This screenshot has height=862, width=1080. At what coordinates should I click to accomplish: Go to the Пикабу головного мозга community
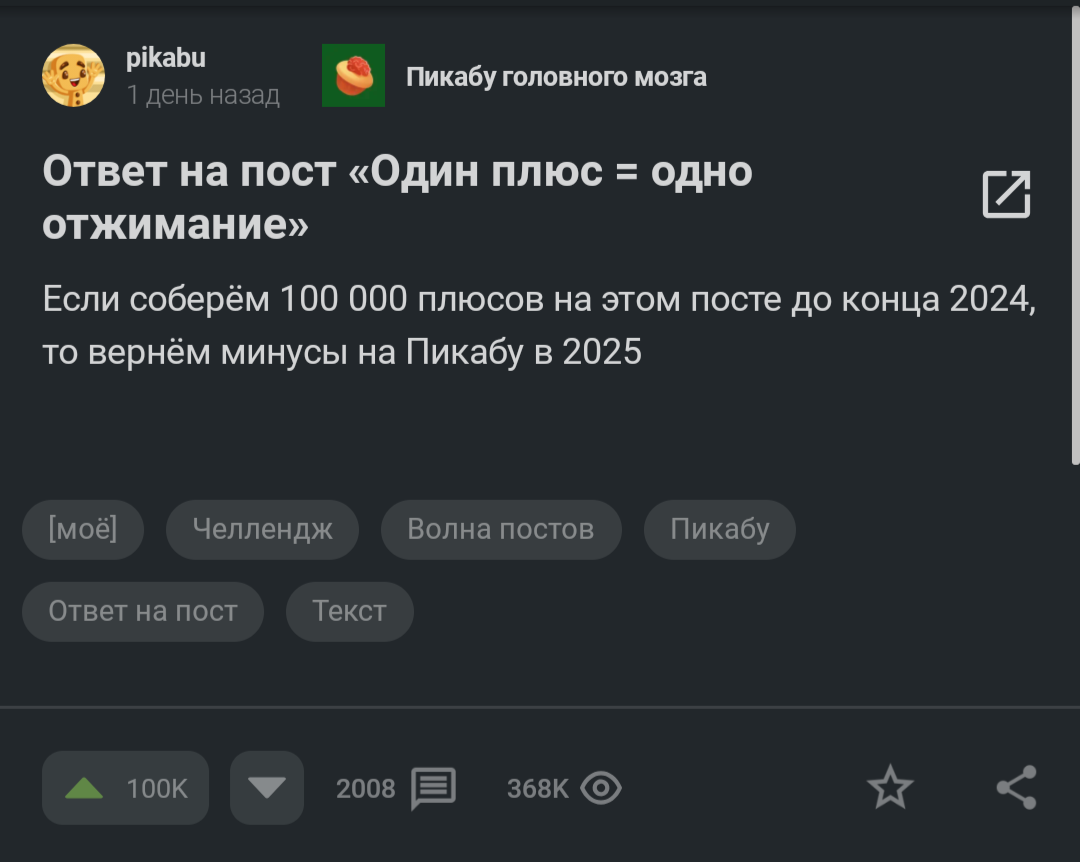(x=556, y=77)
